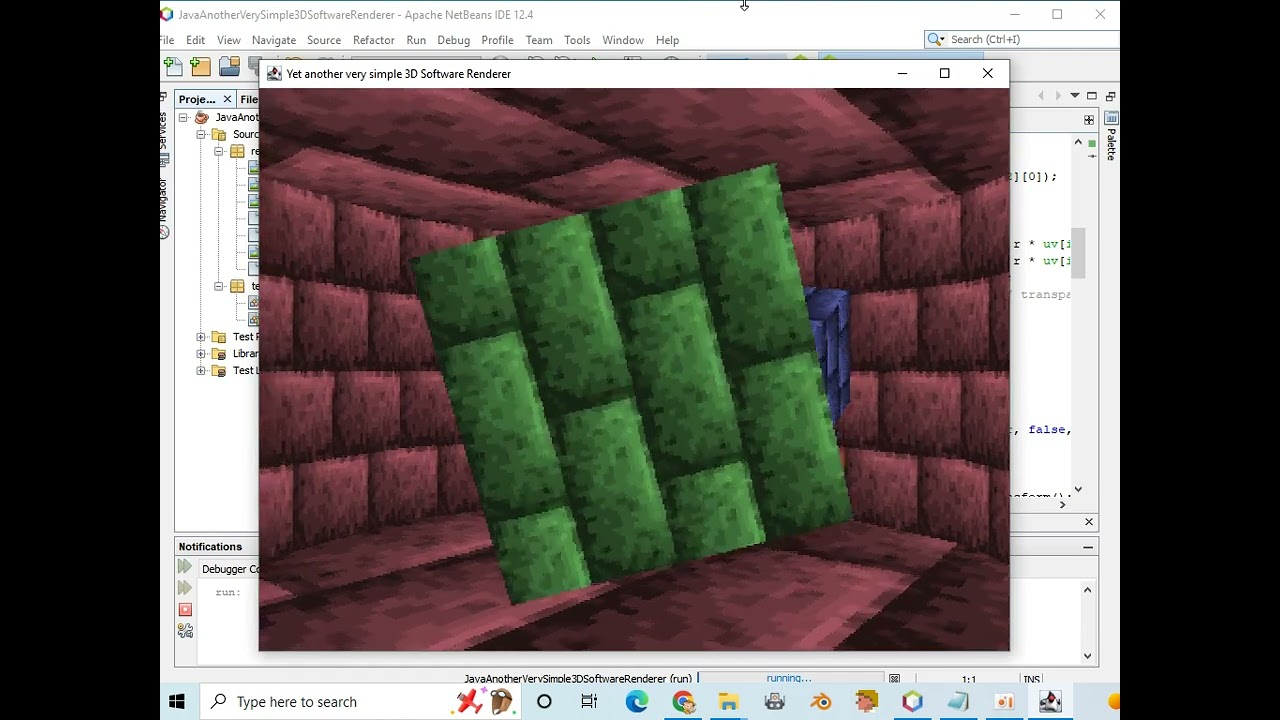The image size is (1280, 720).
Task: Open Task View from the taskbar
Action: [x=589, y=702]
